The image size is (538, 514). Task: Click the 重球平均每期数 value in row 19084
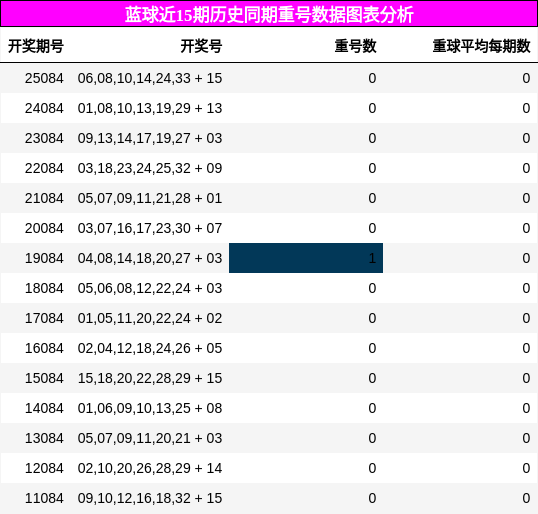coord(526,258)
